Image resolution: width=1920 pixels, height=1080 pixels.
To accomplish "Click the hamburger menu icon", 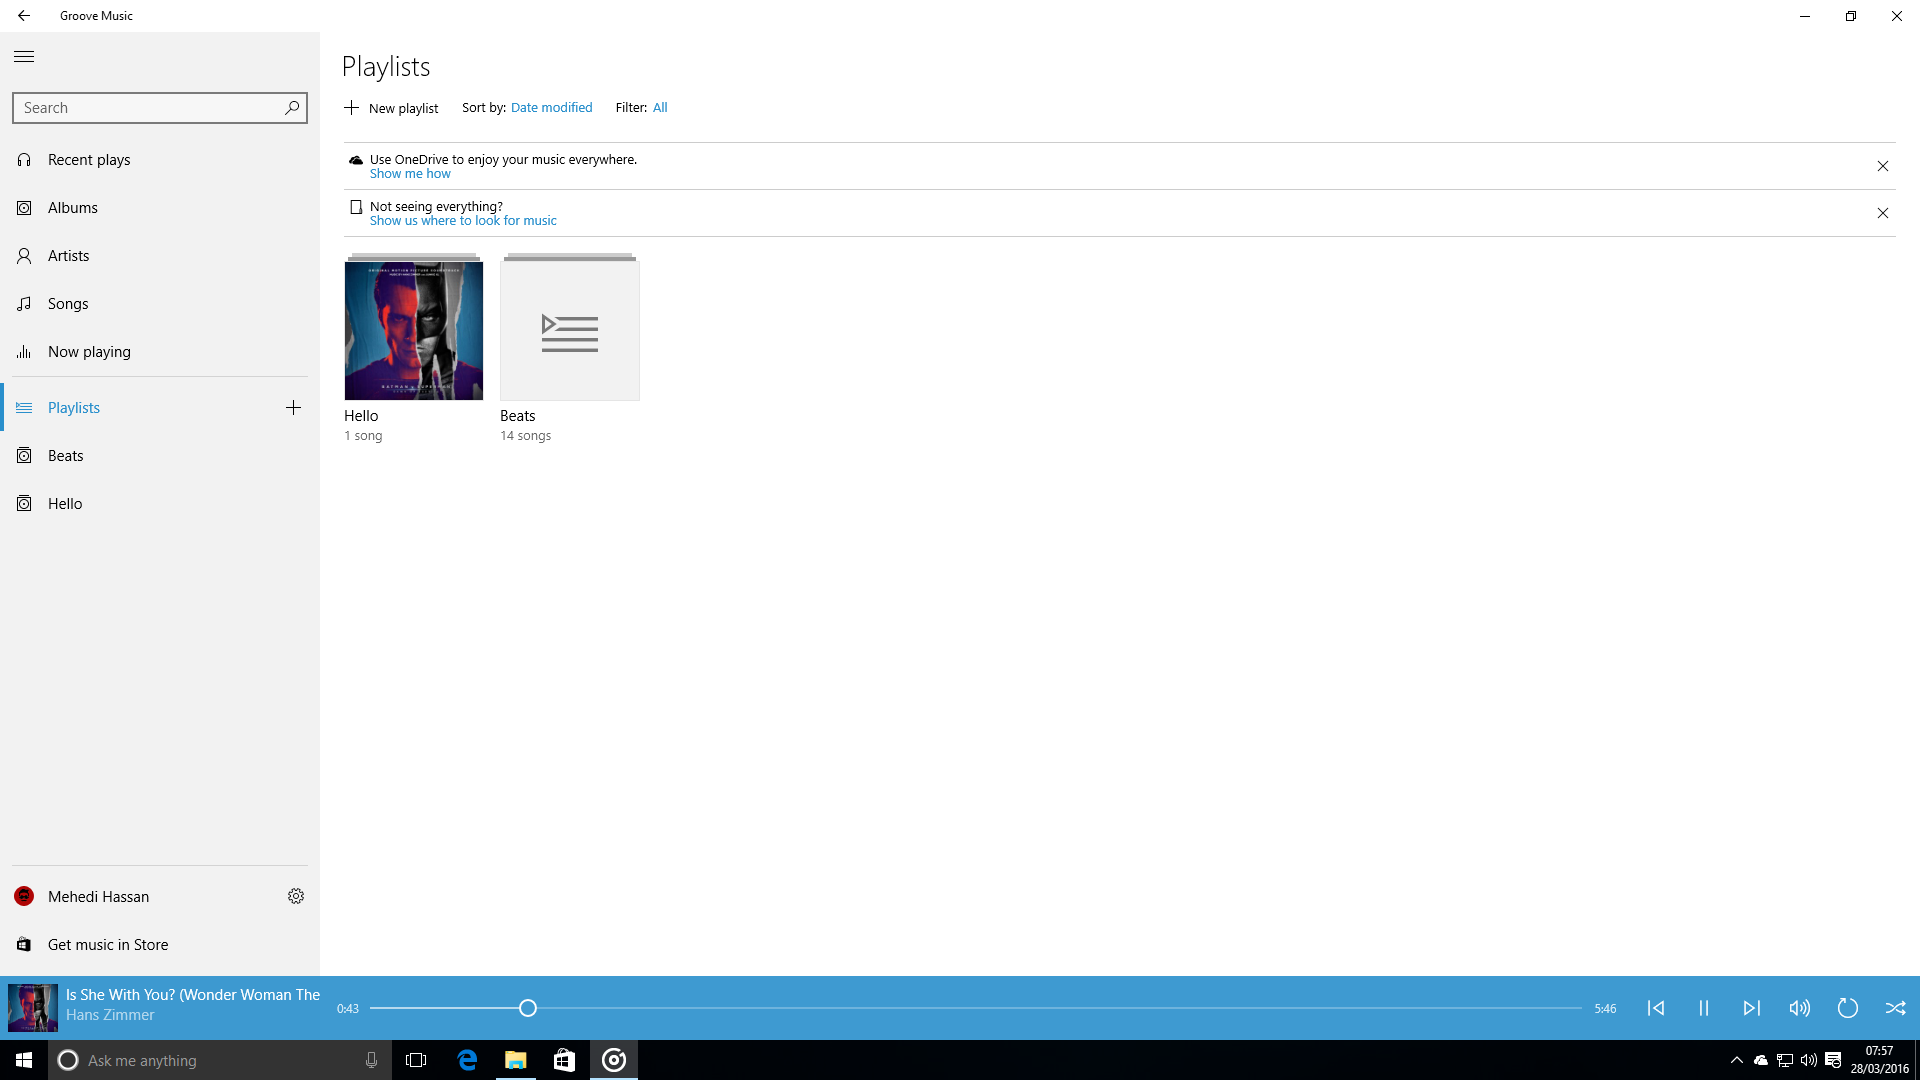I will [24, 55].
